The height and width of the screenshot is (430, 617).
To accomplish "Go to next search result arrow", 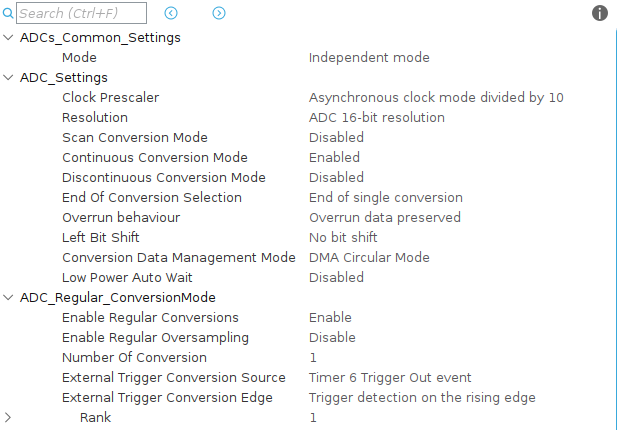I will pyautogui.click(x=219, y=13).
